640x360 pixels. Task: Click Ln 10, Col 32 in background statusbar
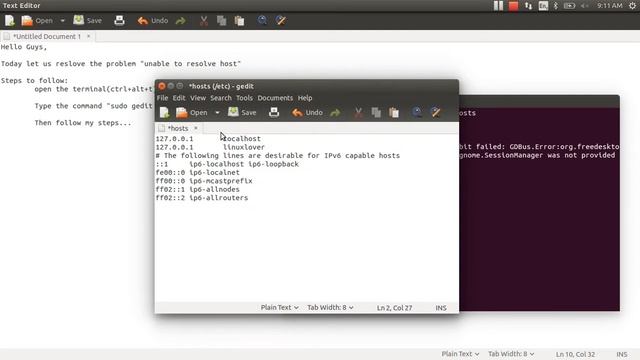[x=575, y=354]
